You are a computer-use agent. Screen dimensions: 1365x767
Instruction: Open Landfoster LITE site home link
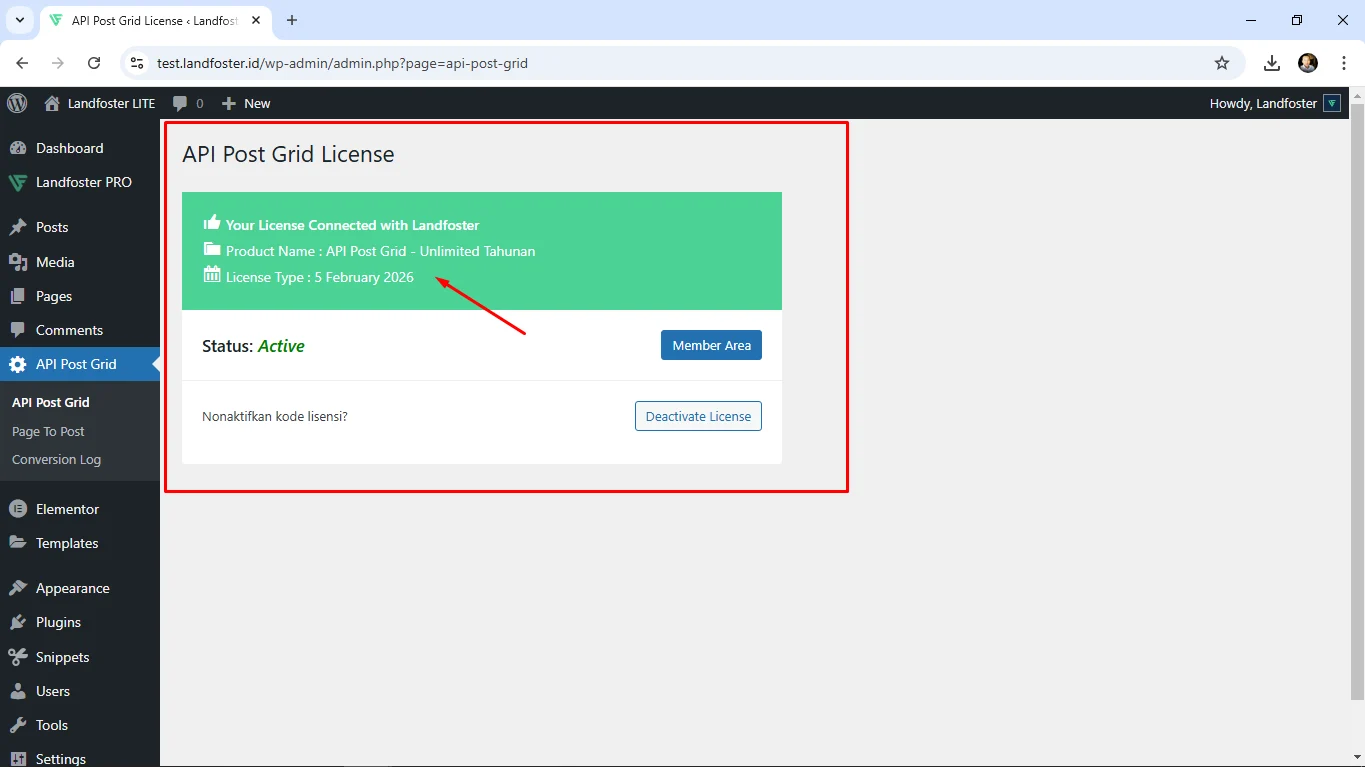[100, 103]
